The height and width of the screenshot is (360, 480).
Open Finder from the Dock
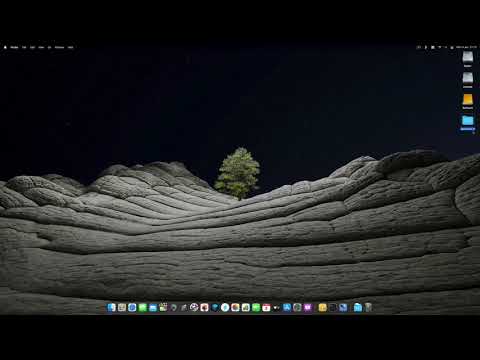(x=111, y=307)
